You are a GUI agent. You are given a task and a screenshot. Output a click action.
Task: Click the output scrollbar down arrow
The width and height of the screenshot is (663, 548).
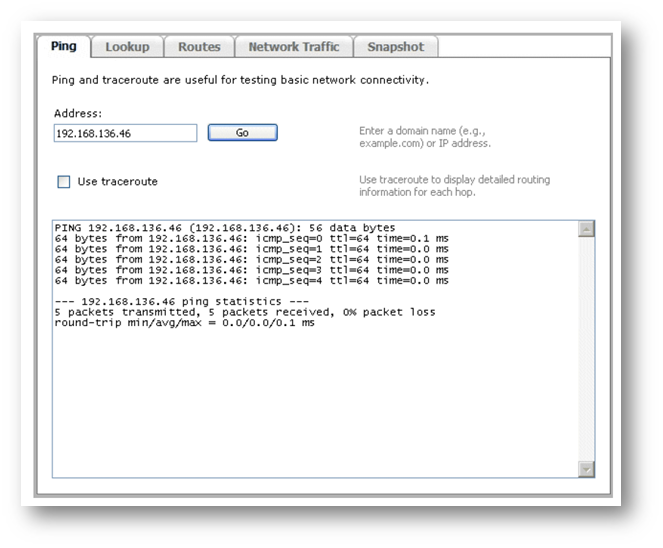pyautogui.click(x=586, y=469)
